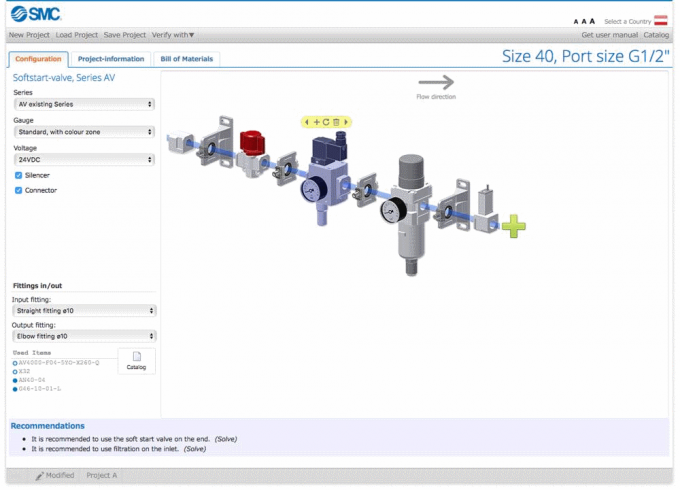Screen dimensions: 680x490
Task: Move component left with toolbar arrow
Action: 307,122
